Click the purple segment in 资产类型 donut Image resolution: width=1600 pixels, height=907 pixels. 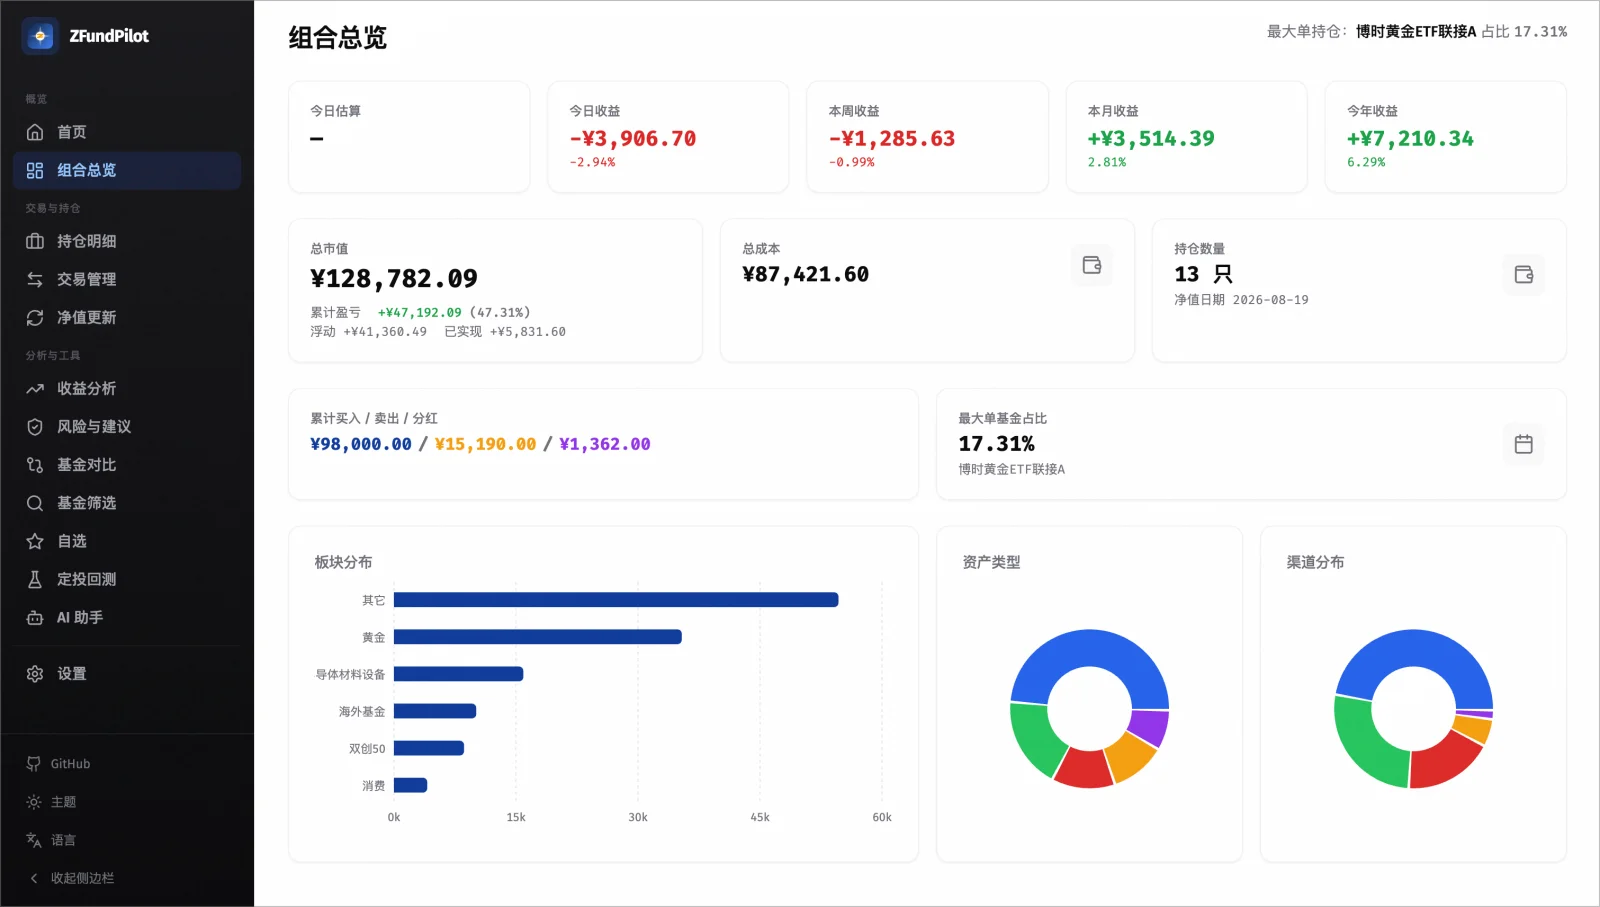tap(1150, 727)
